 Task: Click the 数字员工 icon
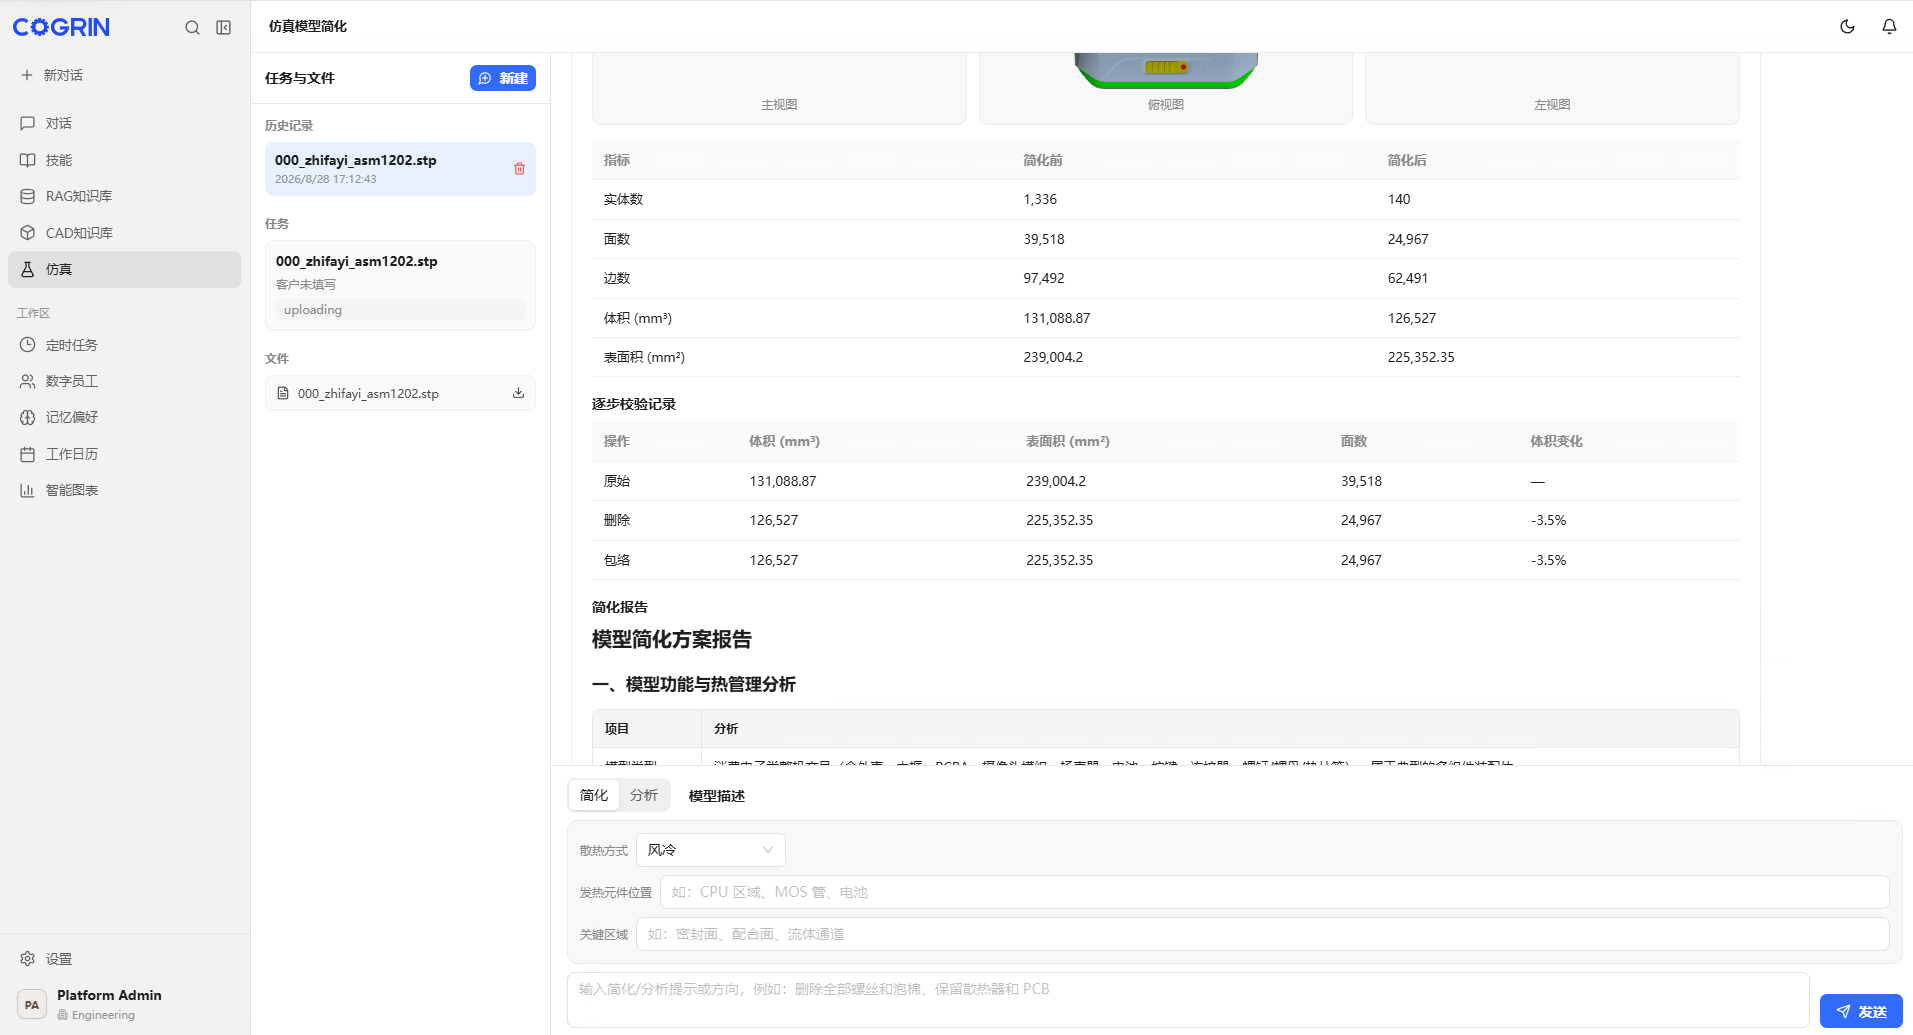pyautogui.click(x=28, y=381)
